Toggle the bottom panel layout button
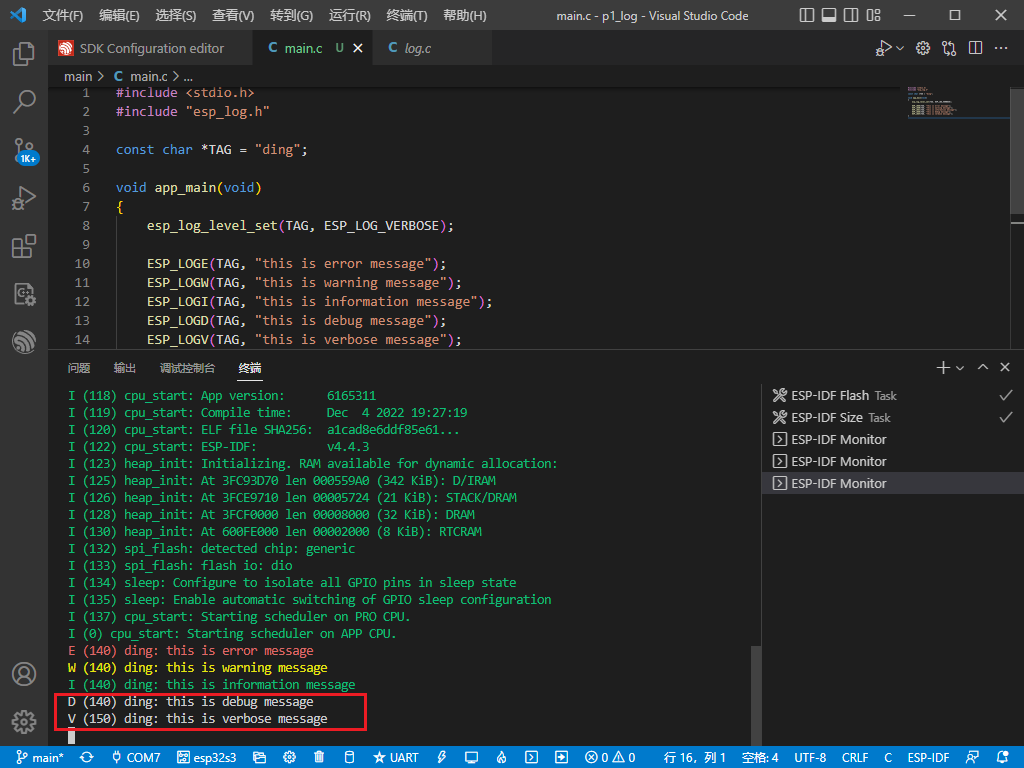Screen dimensions: 1024x768 (829, 16)
